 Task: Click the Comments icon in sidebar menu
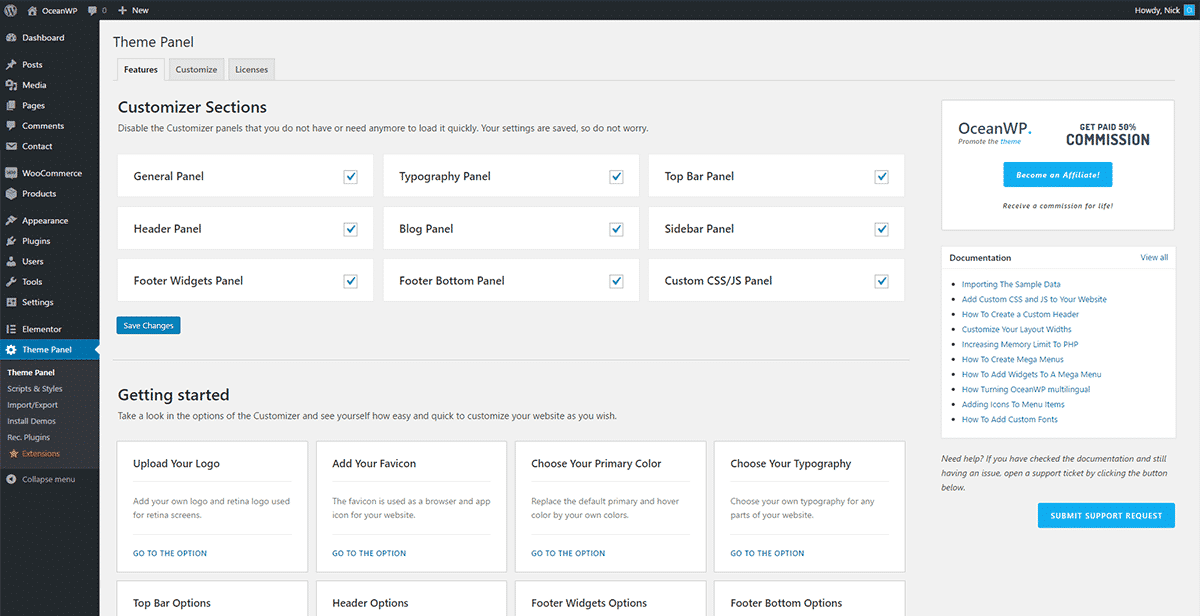tap(11, 126)
